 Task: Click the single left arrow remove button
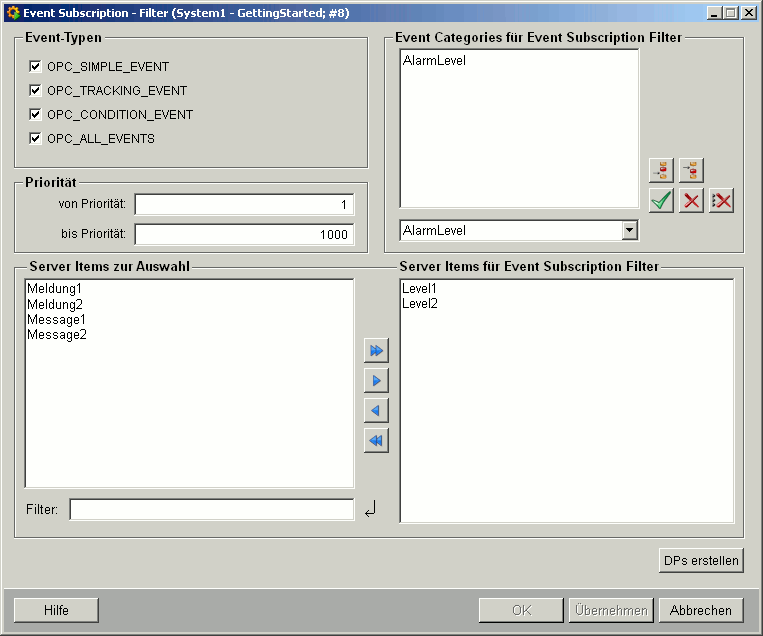point(376,411)
